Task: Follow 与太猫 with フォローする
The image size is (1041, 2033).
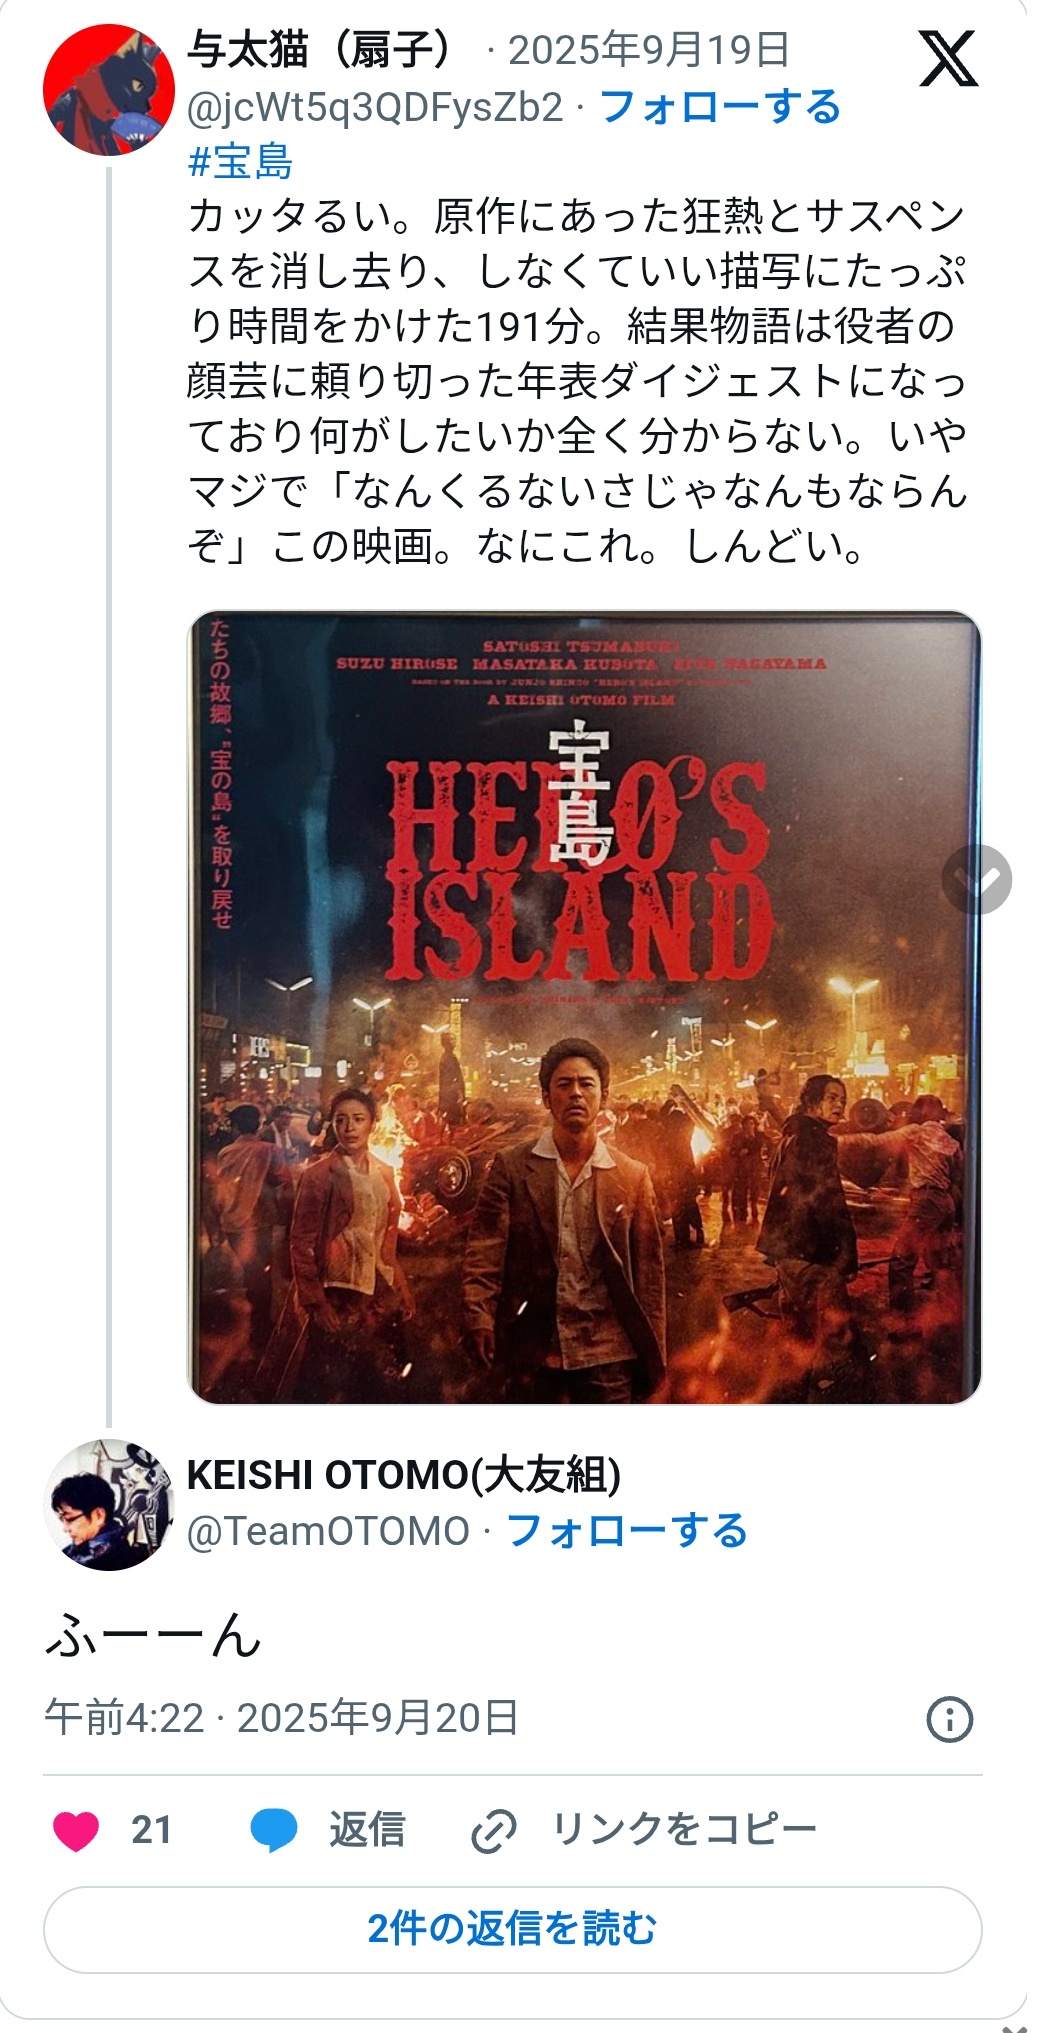Action: (x=720, y=107)
